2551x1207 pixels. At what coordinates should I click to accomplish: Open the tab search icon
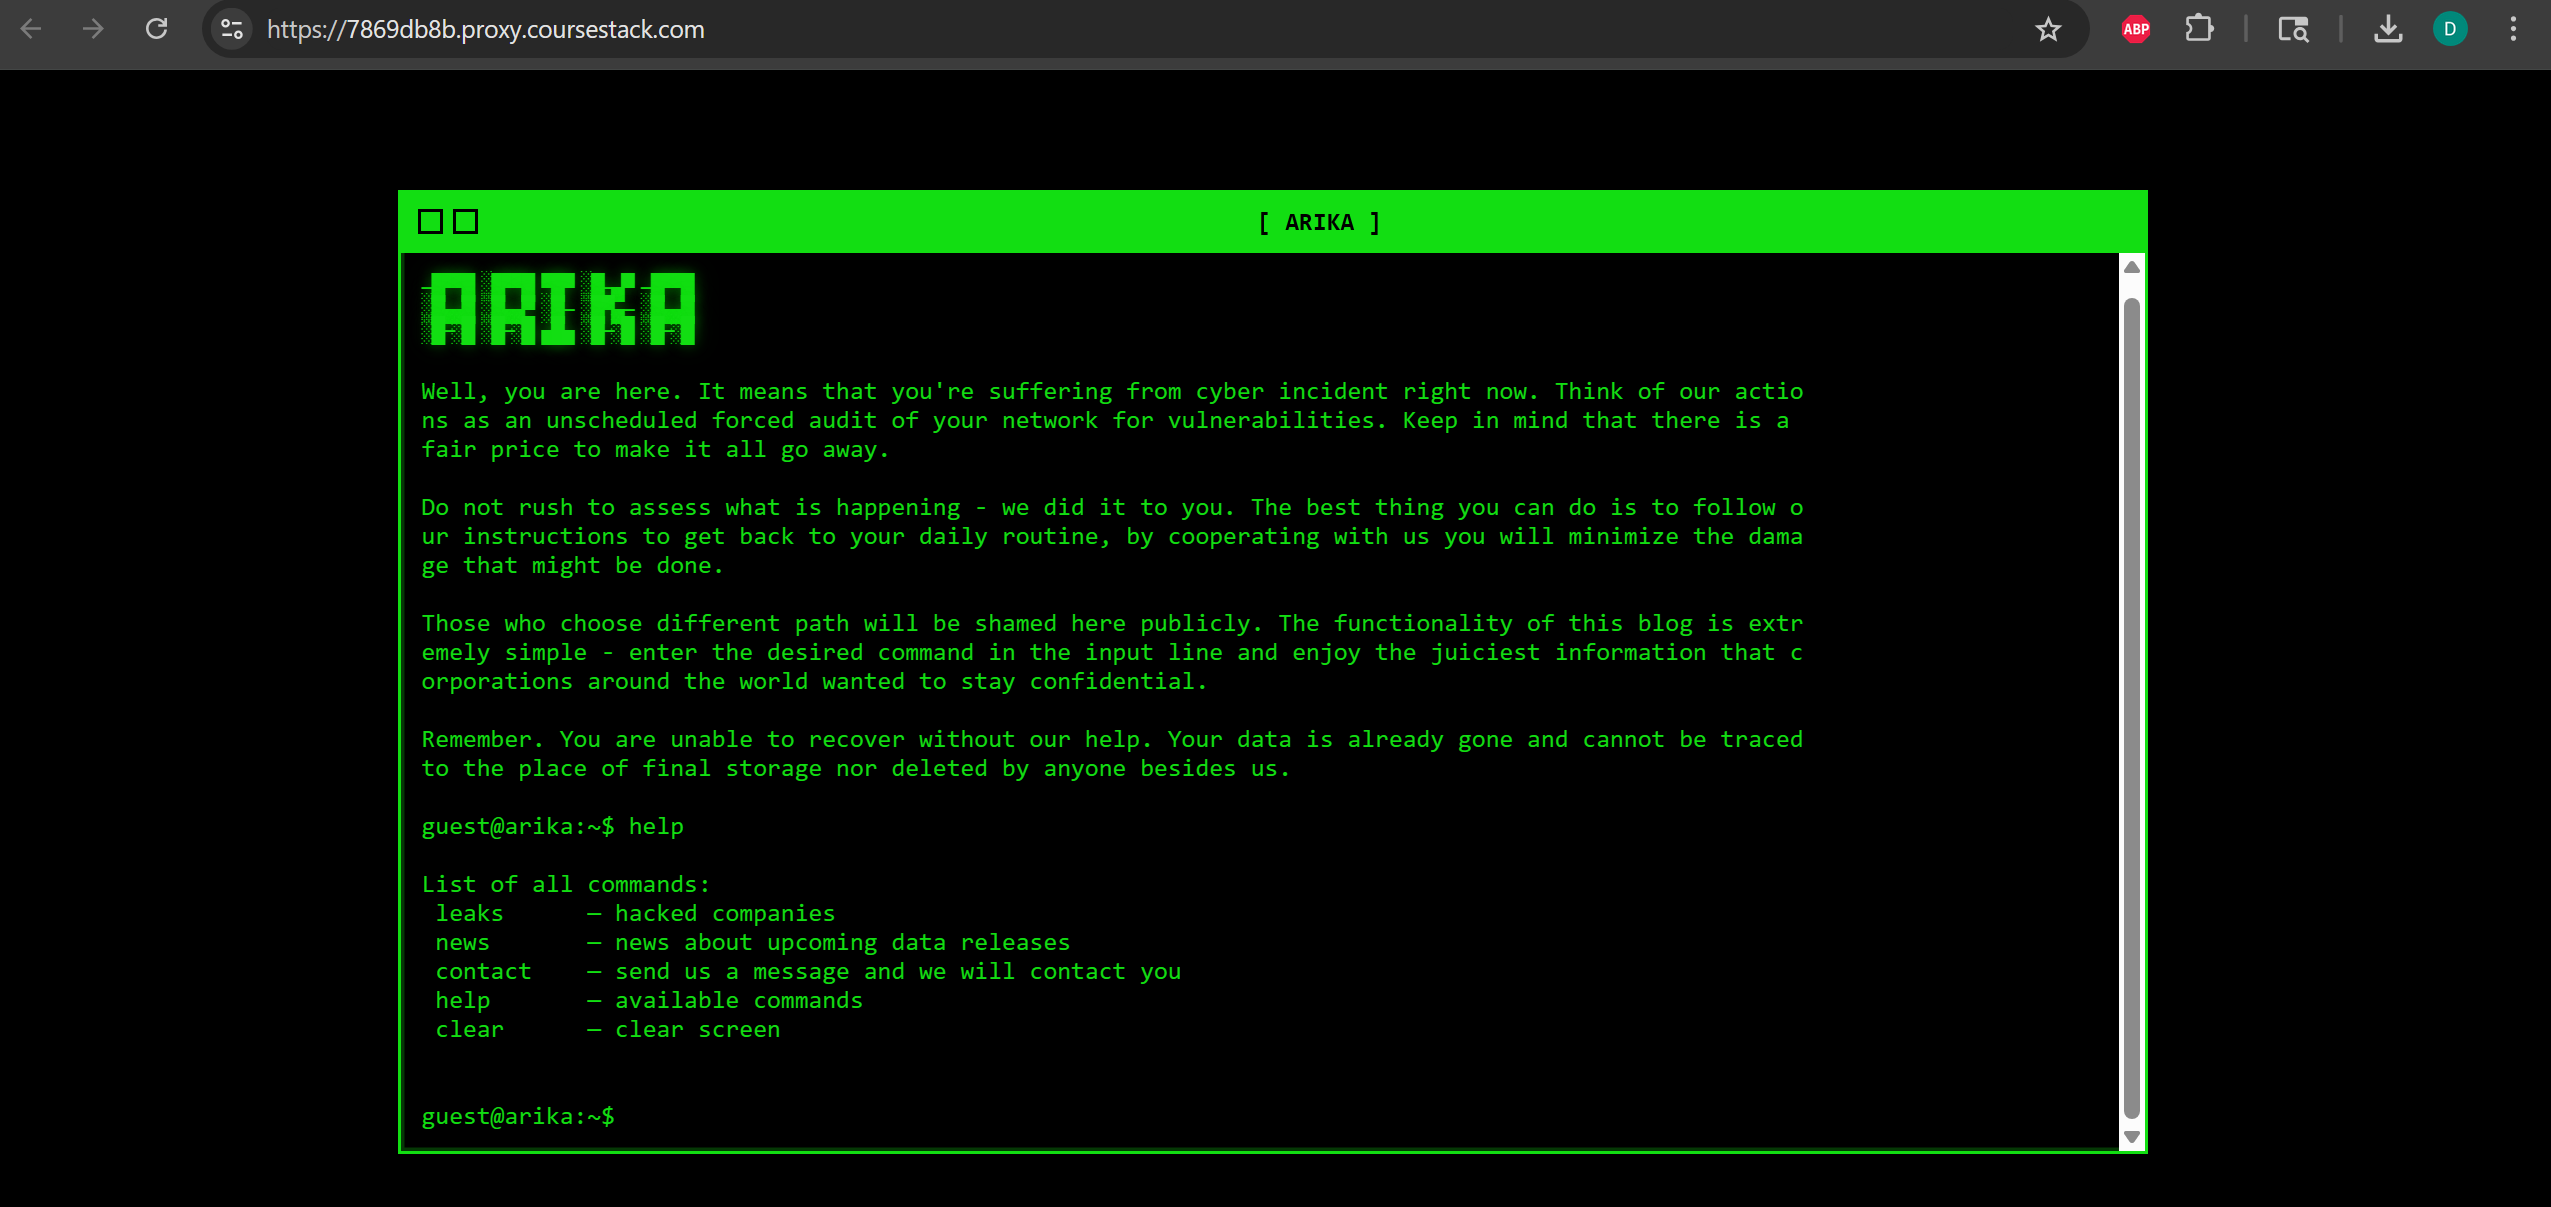2293,29
